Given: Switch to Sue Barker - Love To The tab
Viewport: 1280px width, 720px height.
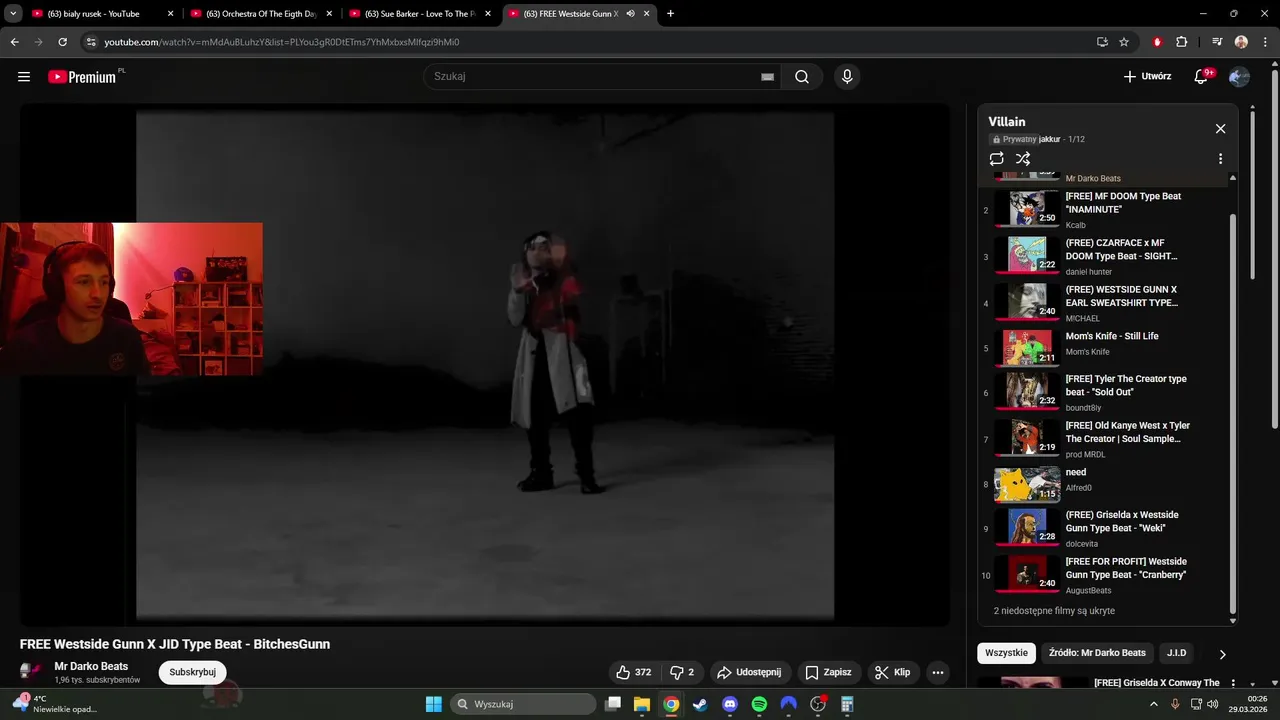Looking at the screenshot, I should (x=418, y=14).
